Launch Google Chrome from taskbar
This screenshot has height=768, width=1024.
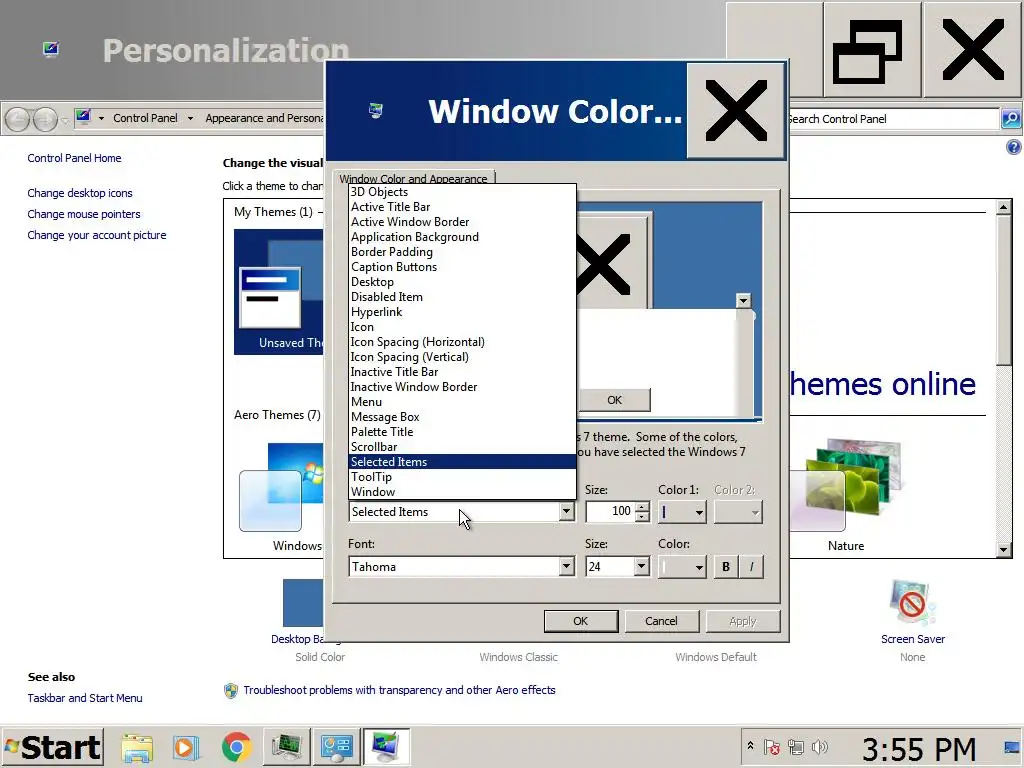click(236, 747)
